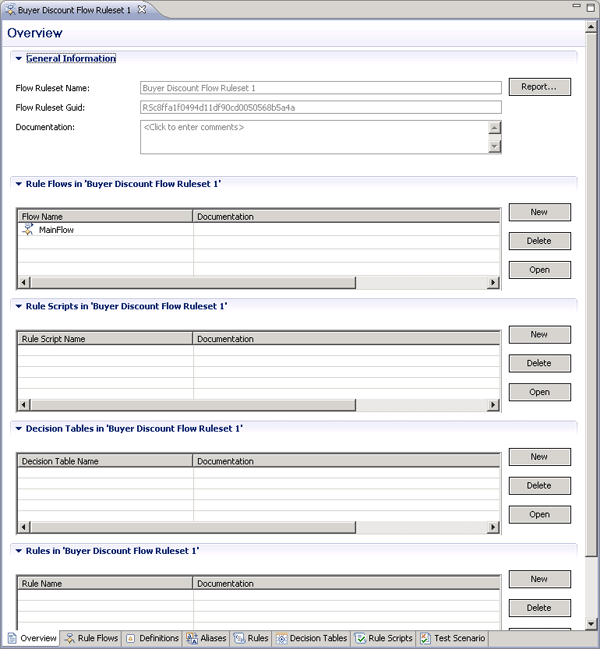Open the selected rule flow with Open button
Image resolution: width=600 pixels, height=649 pixels.
[x=539, y=270]
